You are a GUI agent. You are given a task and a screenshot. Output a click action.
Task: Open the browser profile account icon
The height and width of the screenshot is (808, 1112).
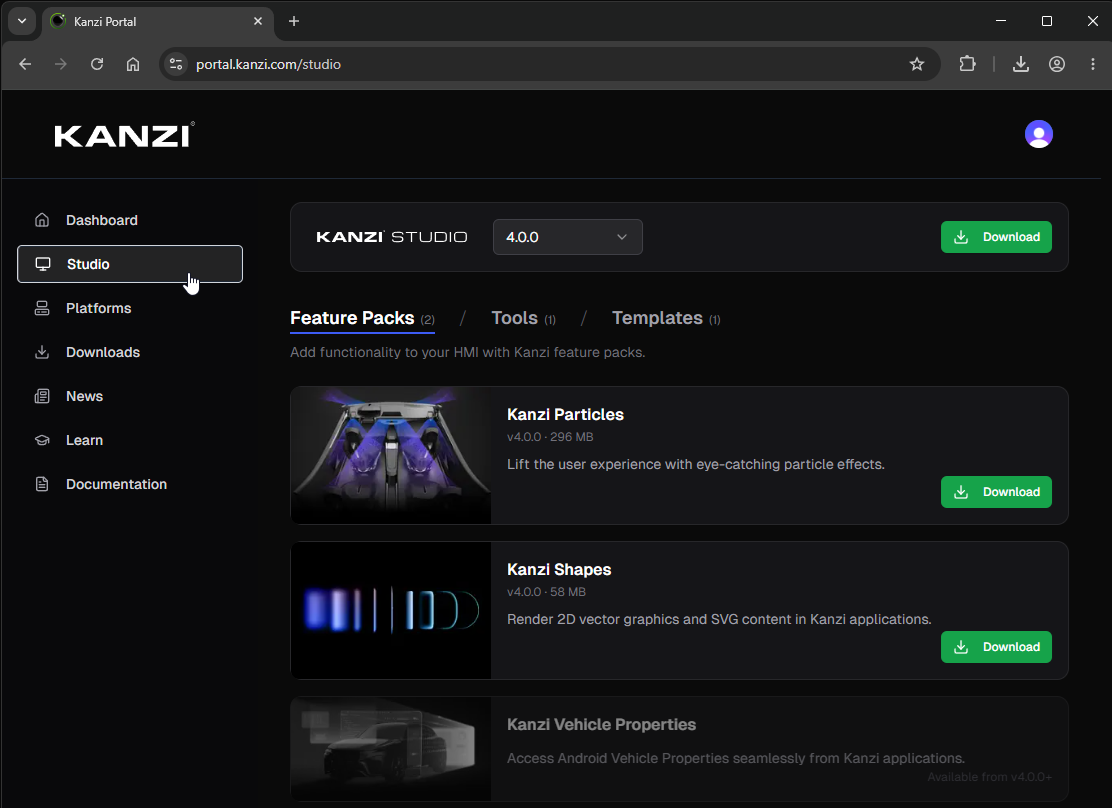pyautogui.click(x=1057, y=64)
